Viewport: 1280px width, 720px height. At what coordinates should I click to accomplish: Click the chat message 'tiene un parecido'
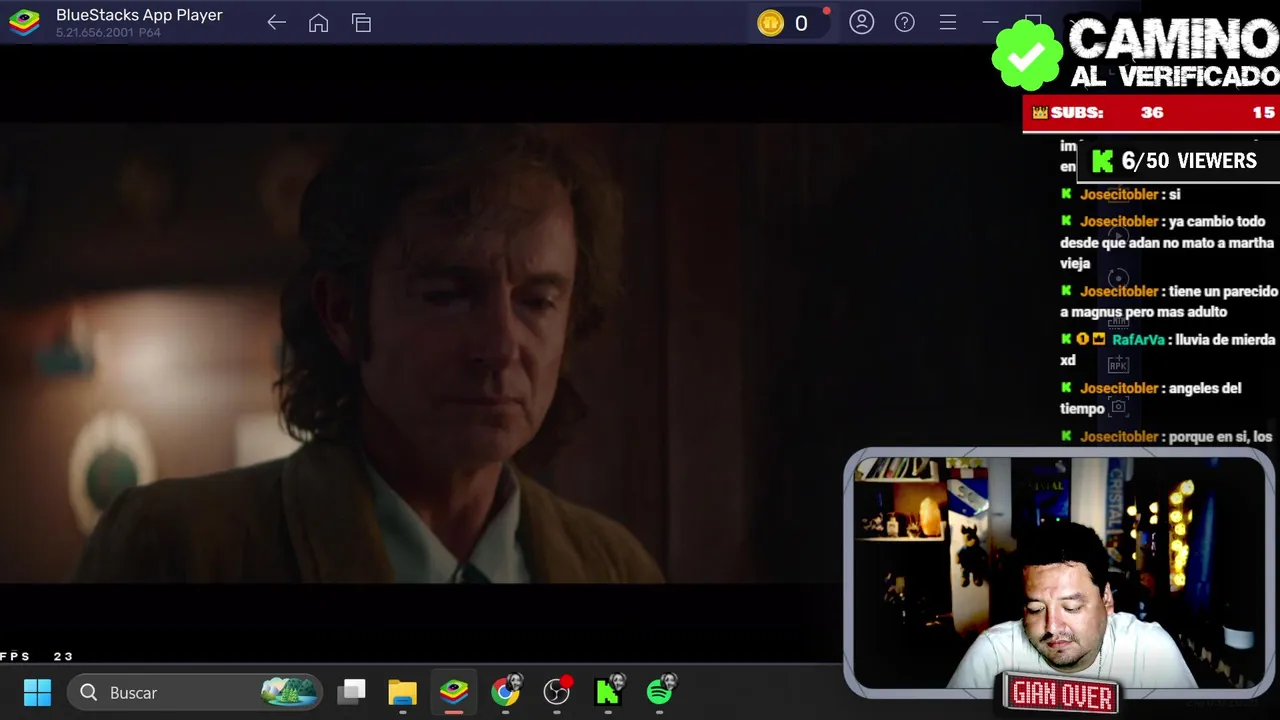tap(1169, 301)
